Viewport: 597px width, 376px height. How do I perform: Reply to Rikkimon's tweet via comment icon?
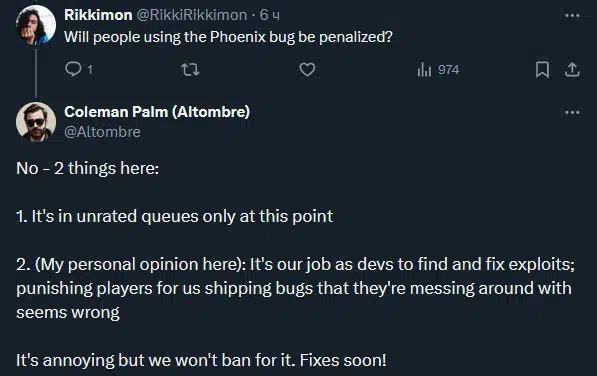click(73, 70)
